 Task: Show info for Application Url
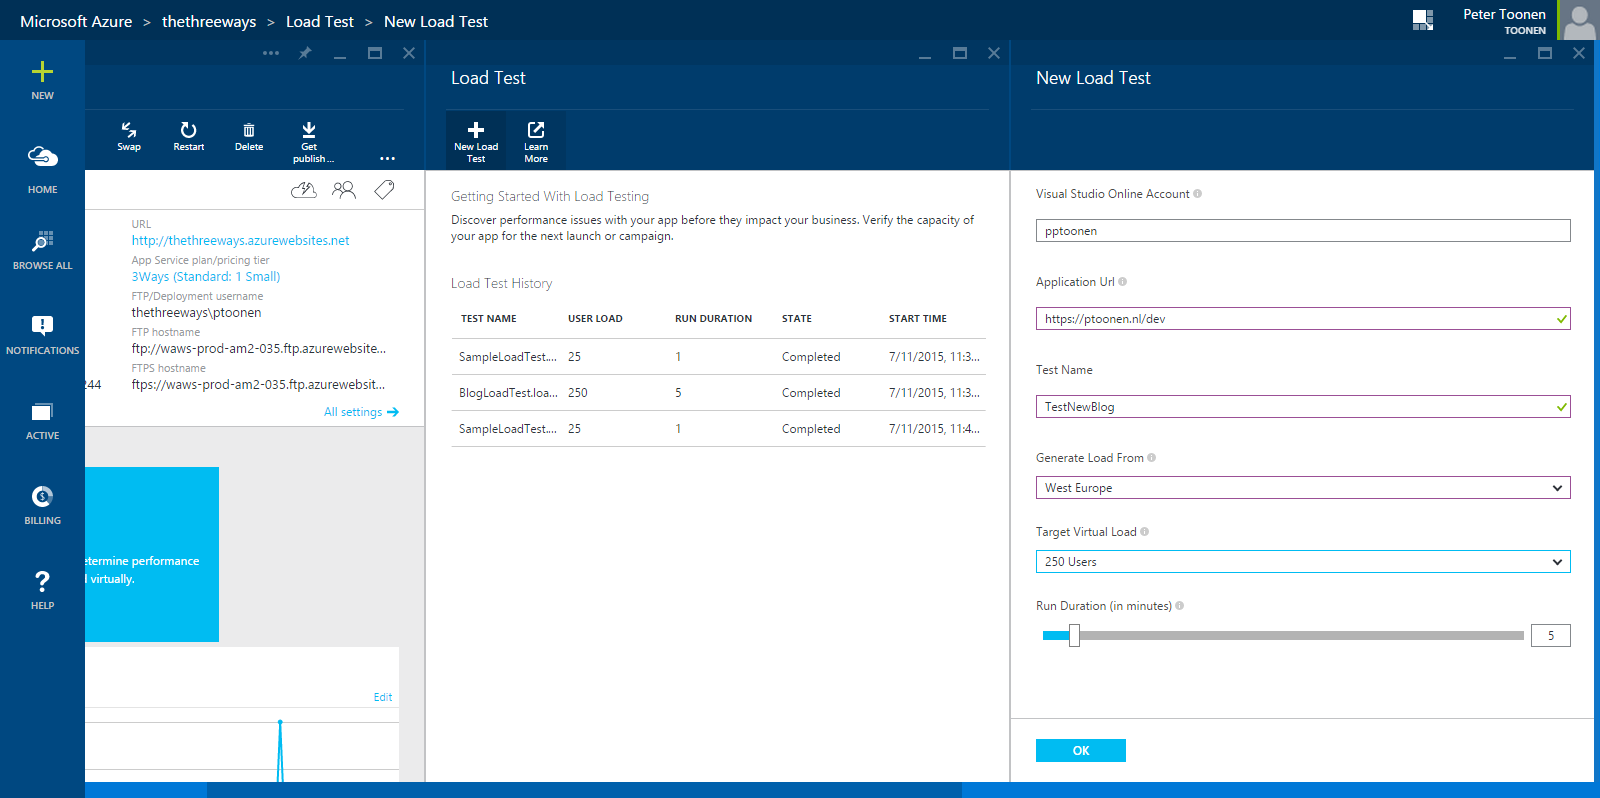tap(1123, 282)
